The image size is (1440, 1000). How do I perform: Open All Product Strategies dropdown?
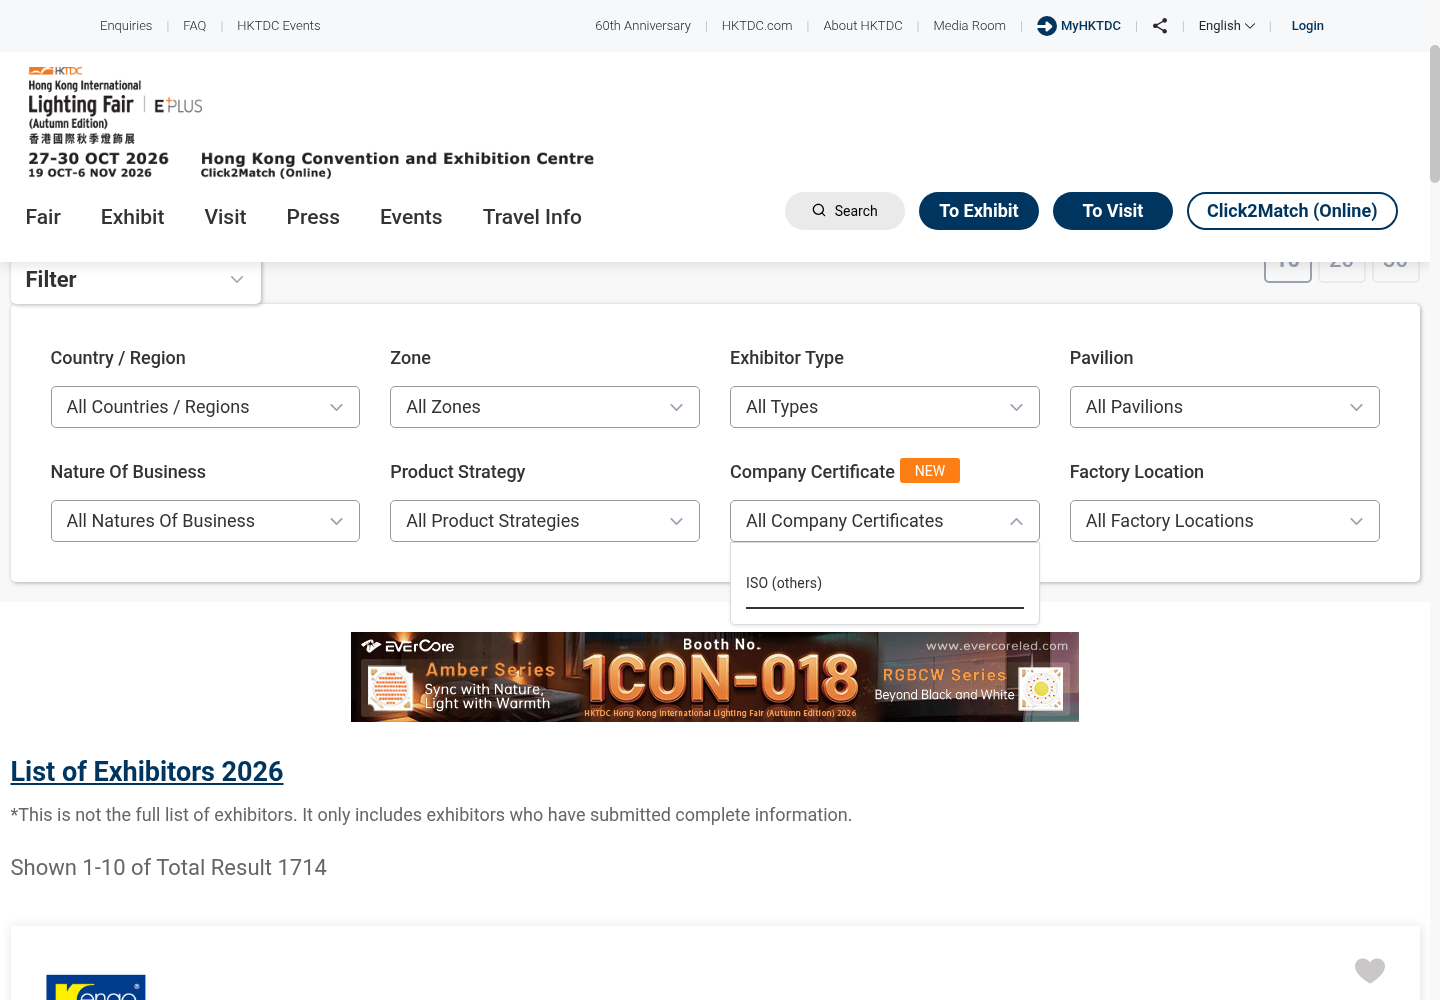point(545,521)
